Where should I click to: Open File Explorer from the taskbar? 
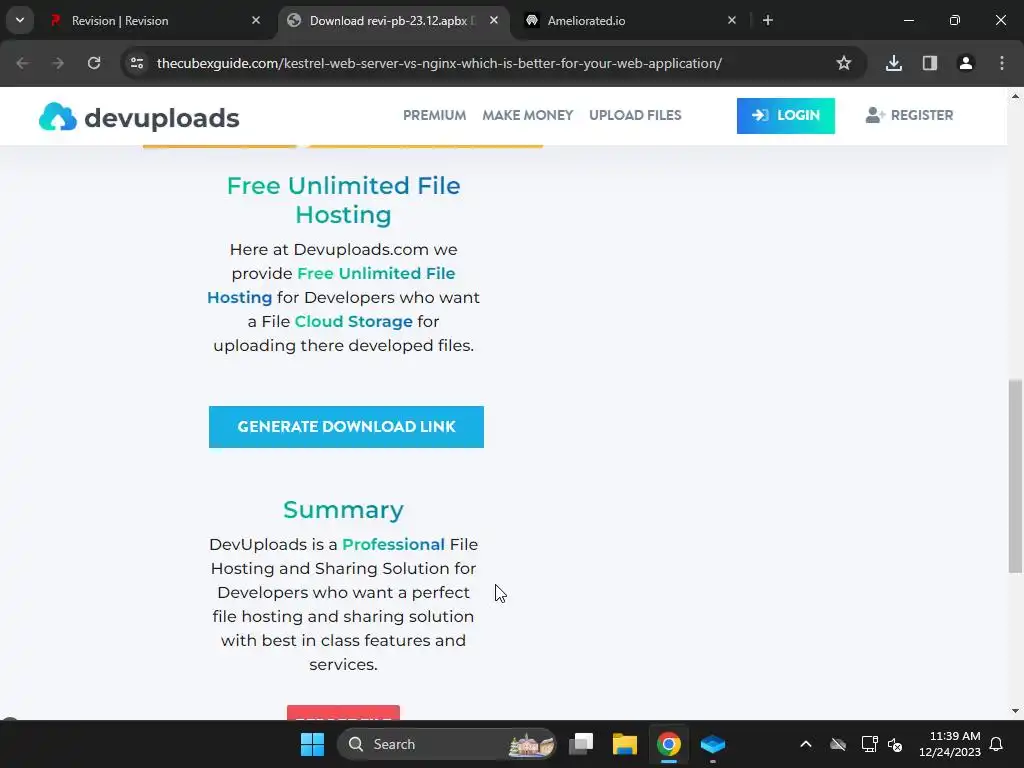click(x=624, y=744)
